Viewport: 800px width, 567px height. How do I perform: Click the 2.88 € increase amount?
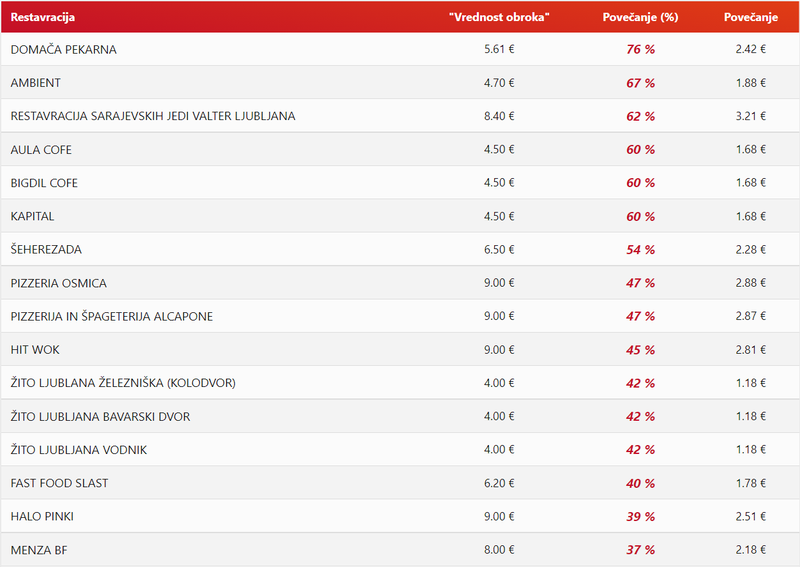pyautogui.click(x=751, y=283)
